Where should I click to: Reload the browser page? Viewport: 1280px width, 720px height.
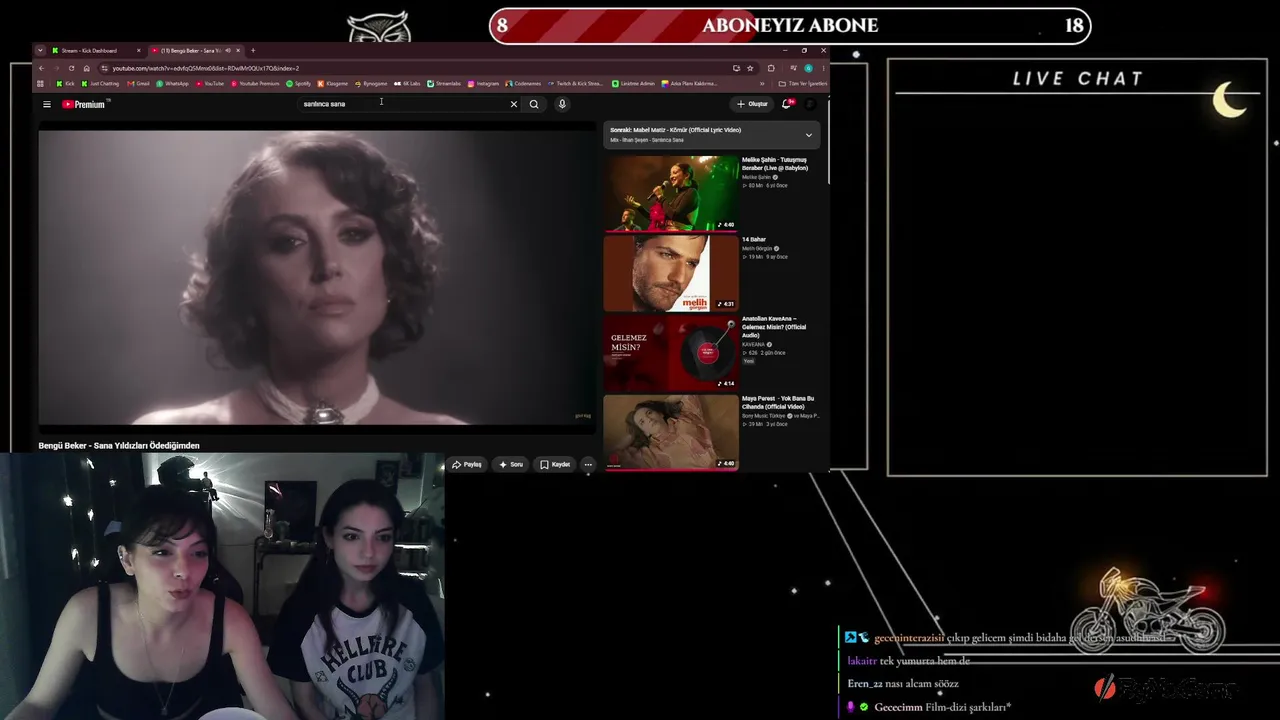point(71,68)
